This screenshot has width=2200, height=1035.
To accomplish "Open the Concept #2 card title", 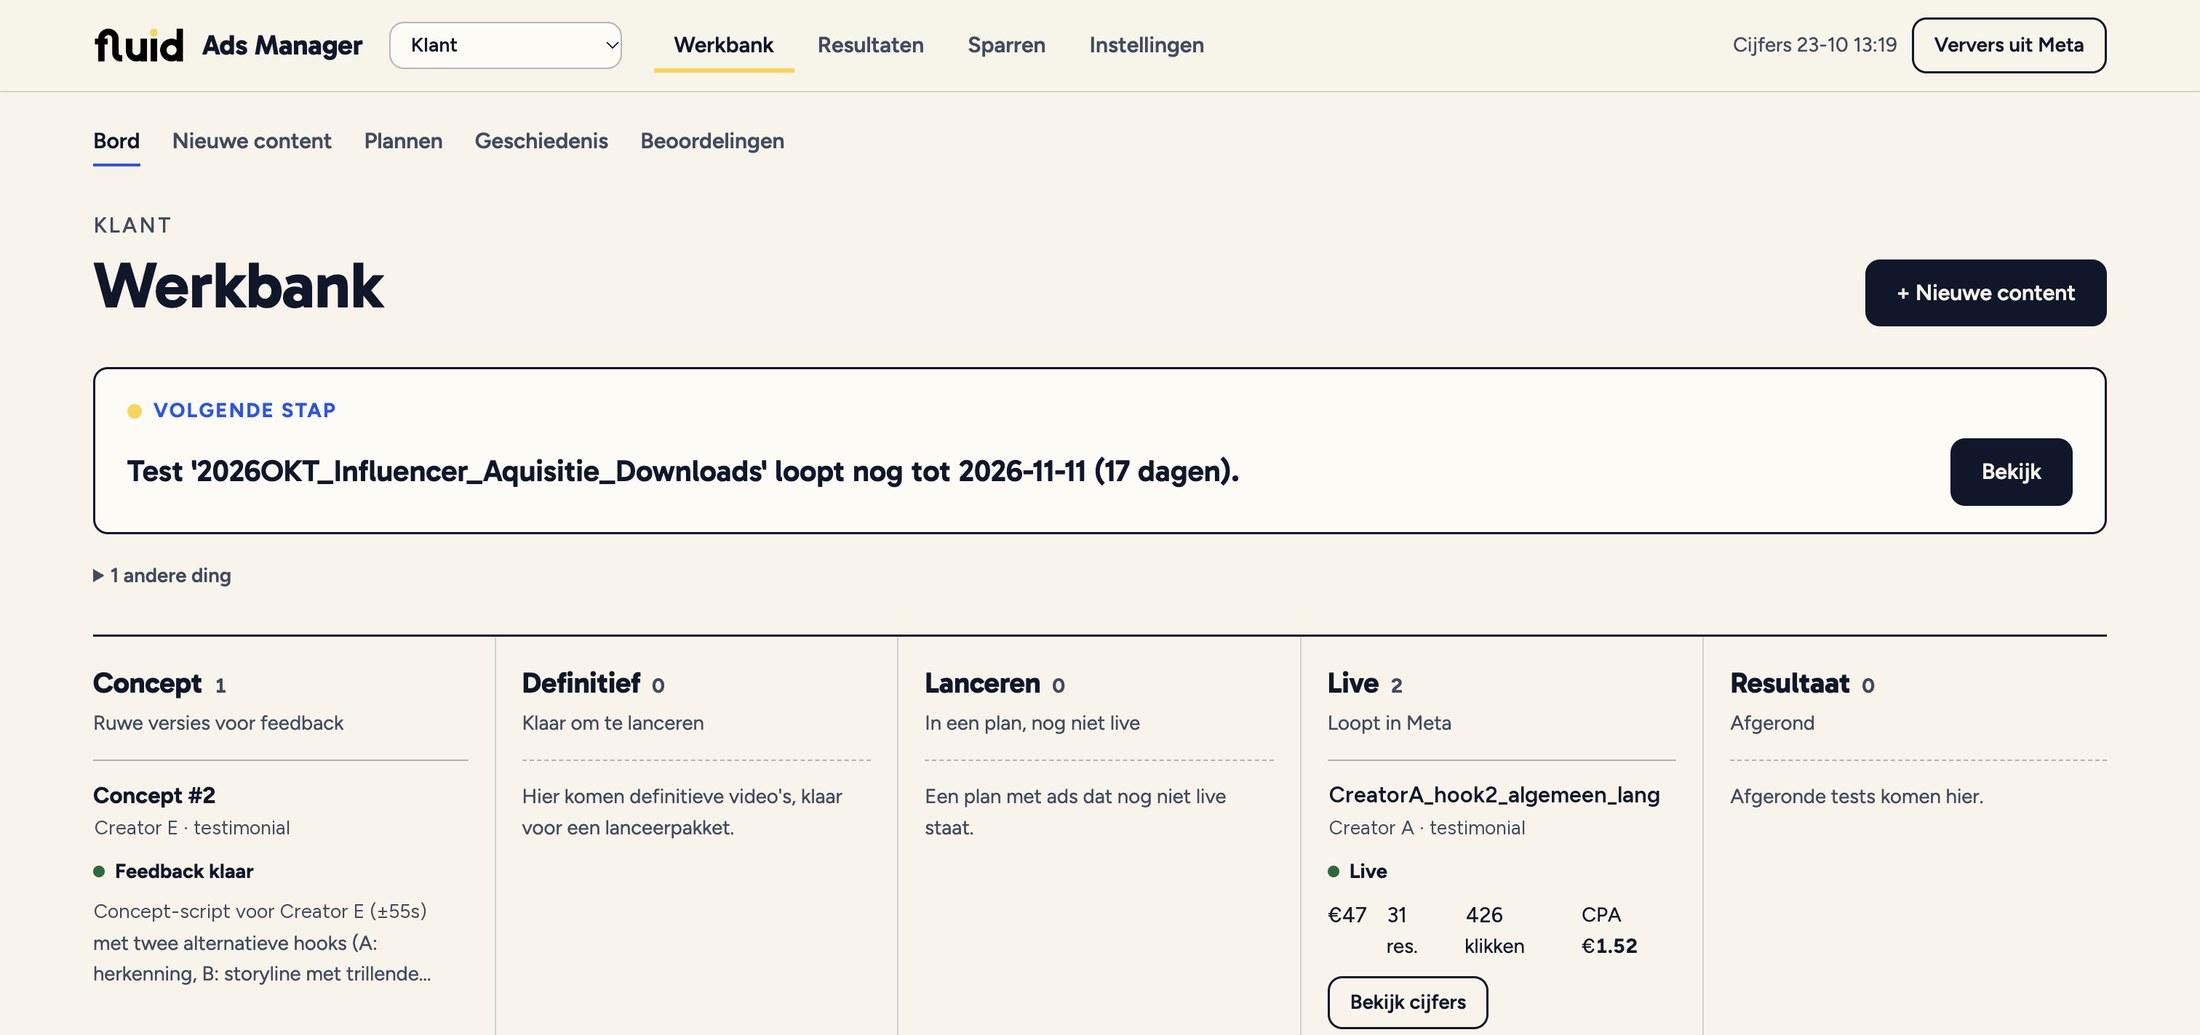I will (154, 795).
